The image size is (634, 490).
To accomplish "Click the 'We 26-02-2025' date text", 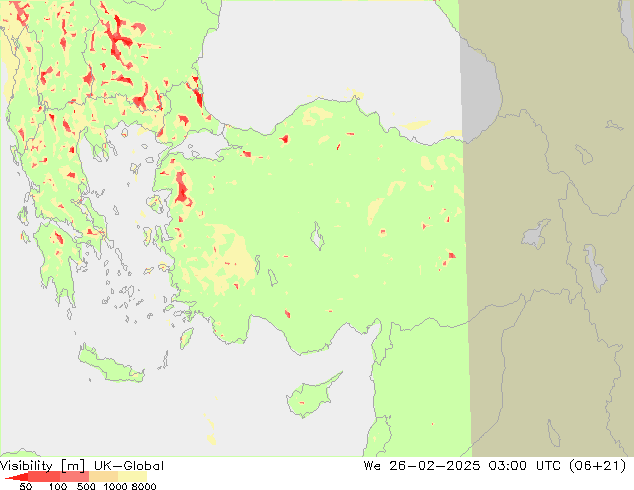I will 422,466.
